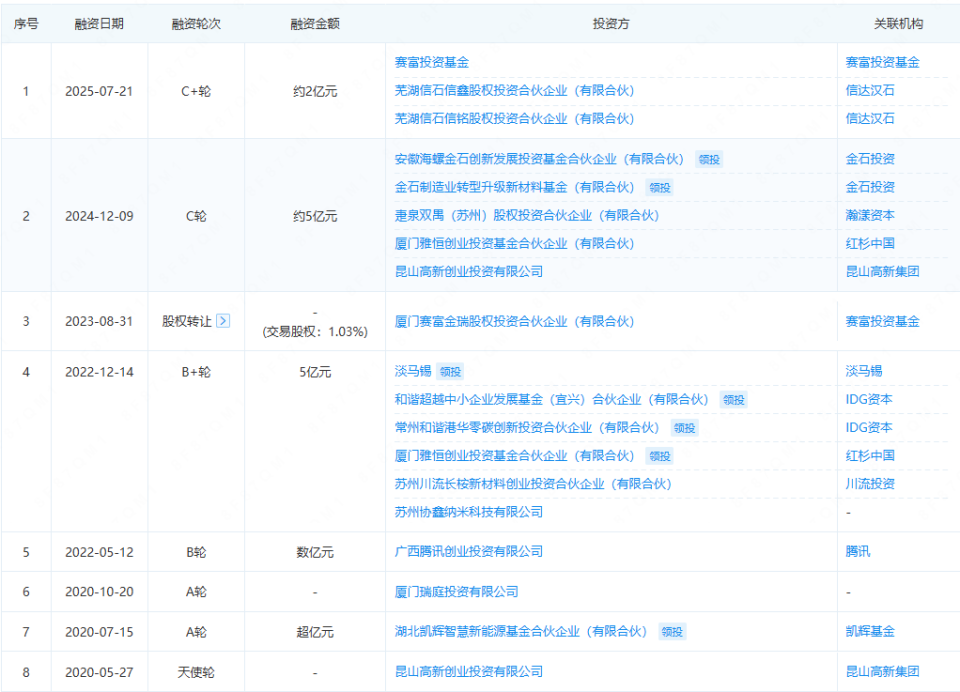This screenshot has height=692, width=960.
Task: Open 昆山高新集团 in the C轮 row
Action: click(x=882, y=272)
